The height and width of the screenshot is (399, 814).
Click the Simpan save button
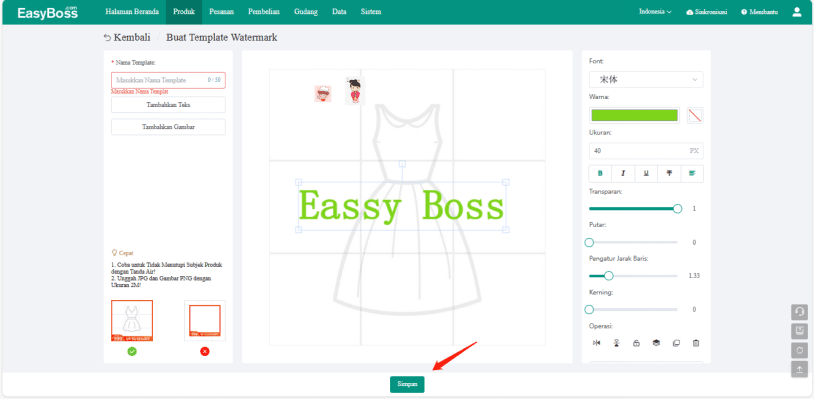[x=407, y=384]
